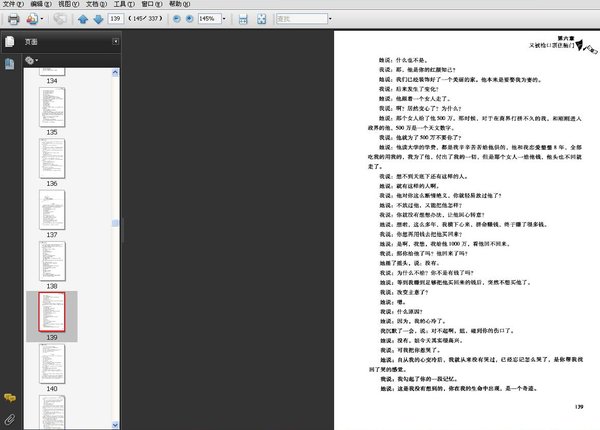Select highlighted page 139 thumbnail
Viewport: 600px width, 430px height.
click(52, 312)
